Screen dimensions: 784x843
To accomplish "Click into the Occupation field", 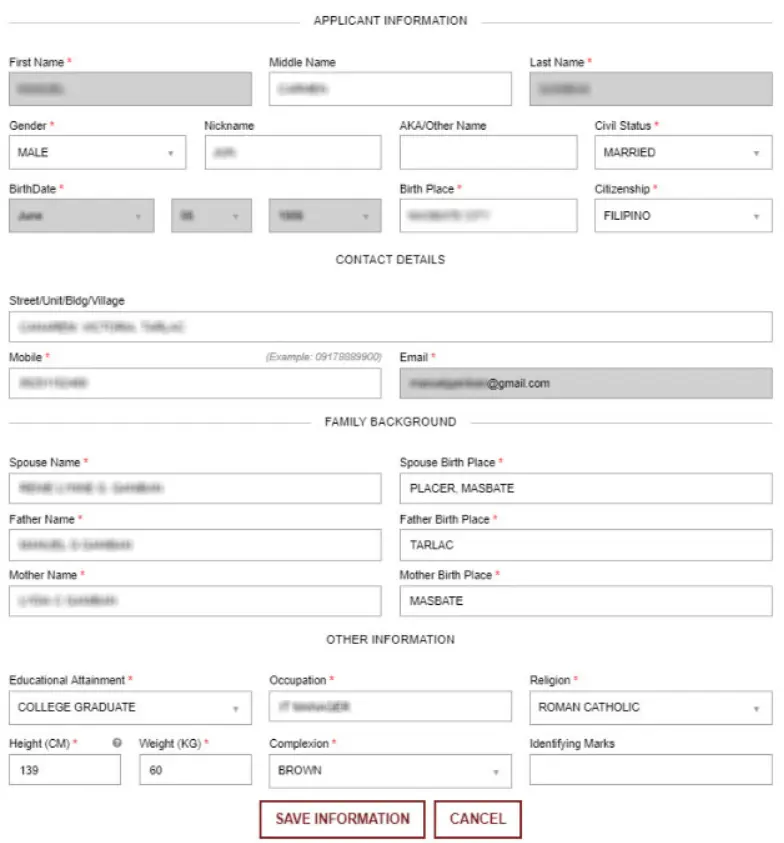I will (x=390, y=706).
